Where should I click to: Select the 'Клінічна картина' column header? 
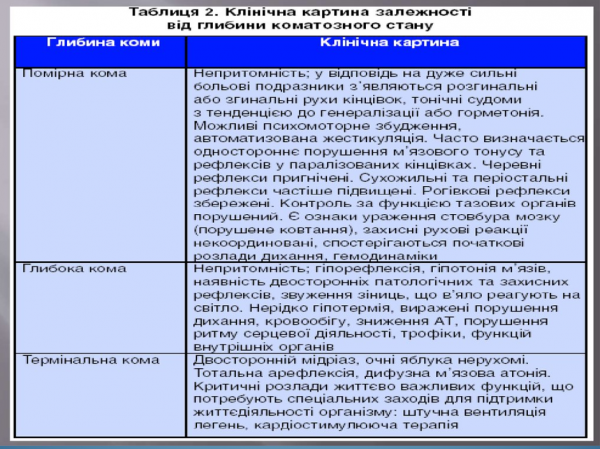[389, 44]
